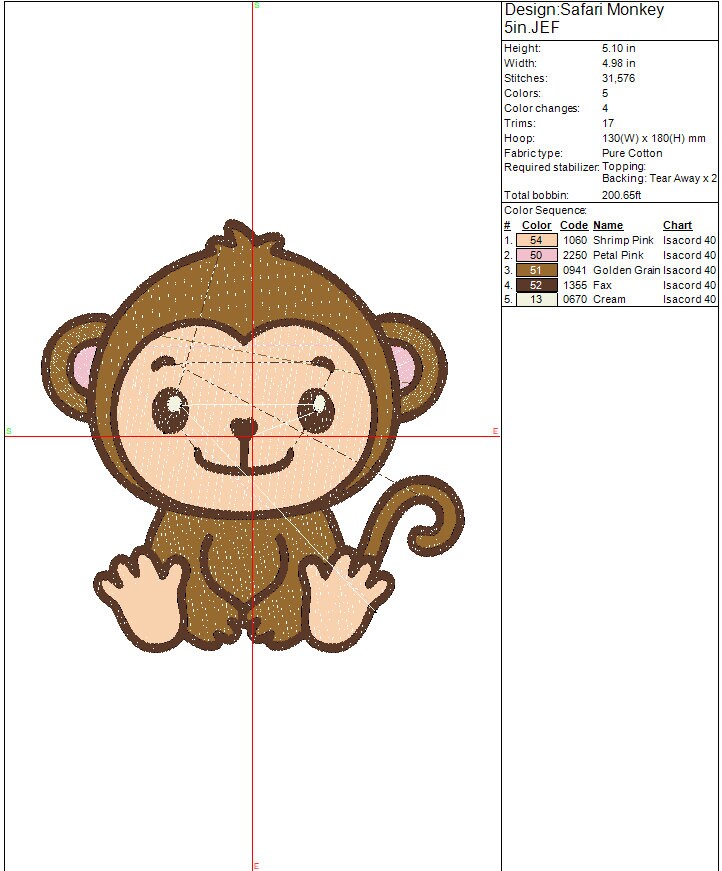Screen dimensions: 722x871
Task: Click the pink inner part of right ear
Action: click(404, 368)
